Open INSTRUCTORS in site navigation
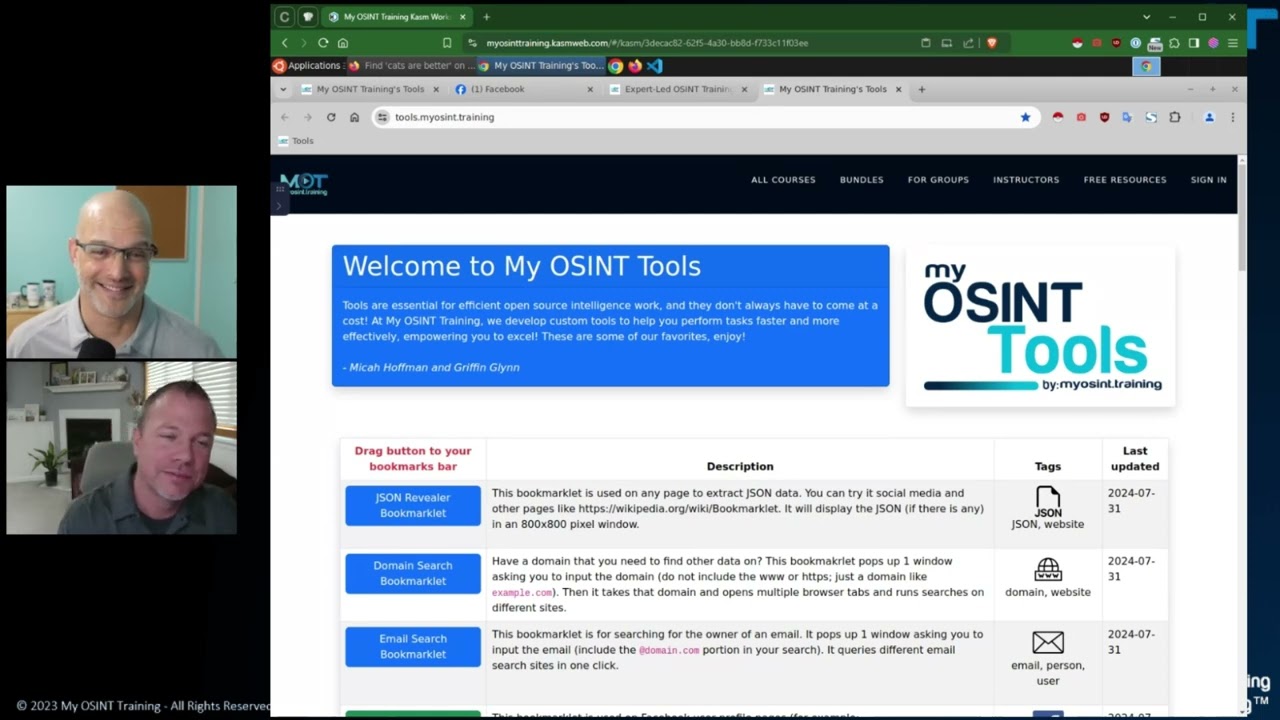 point(1026,180)
